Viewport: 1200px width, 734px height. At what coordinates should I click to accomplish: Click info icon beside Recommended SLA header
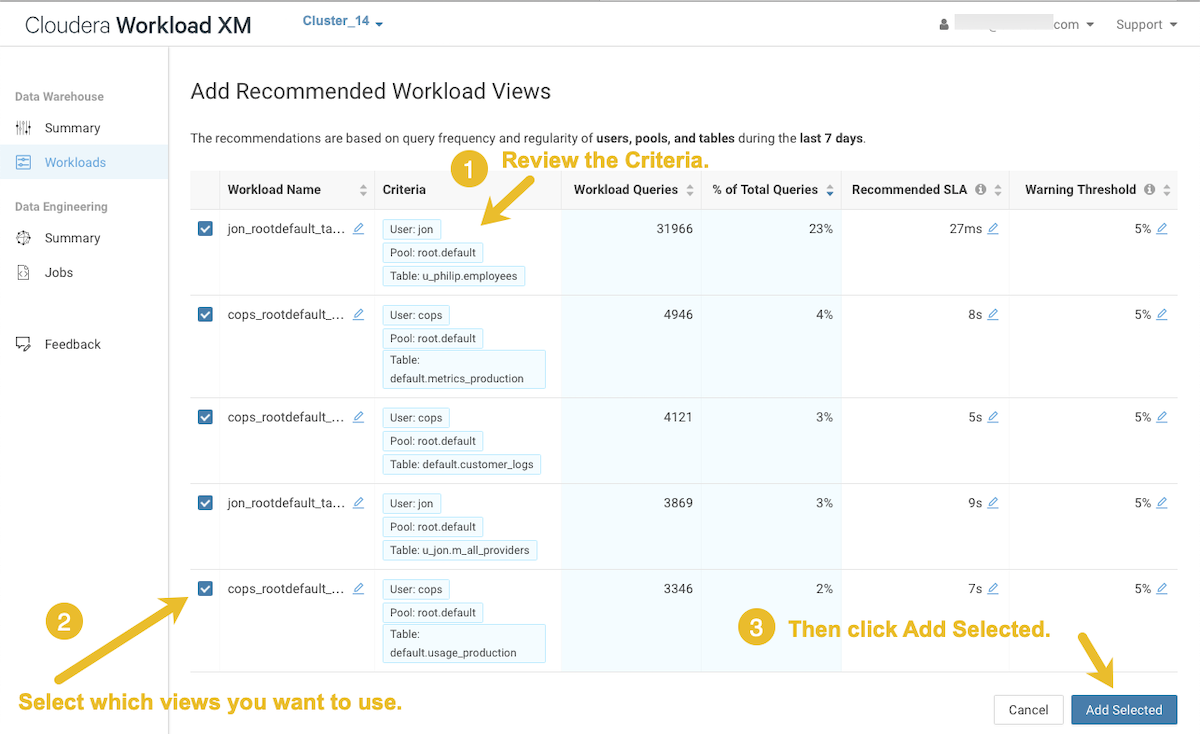pyautogui.click(x=981, y=190)
